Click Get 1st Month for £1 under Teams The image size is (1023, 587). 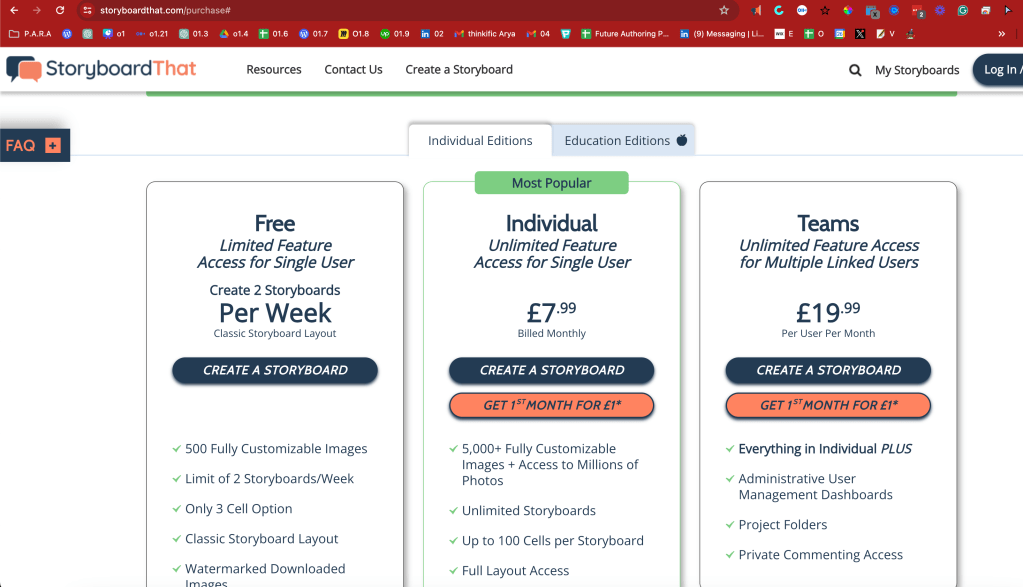pos(829,405)
